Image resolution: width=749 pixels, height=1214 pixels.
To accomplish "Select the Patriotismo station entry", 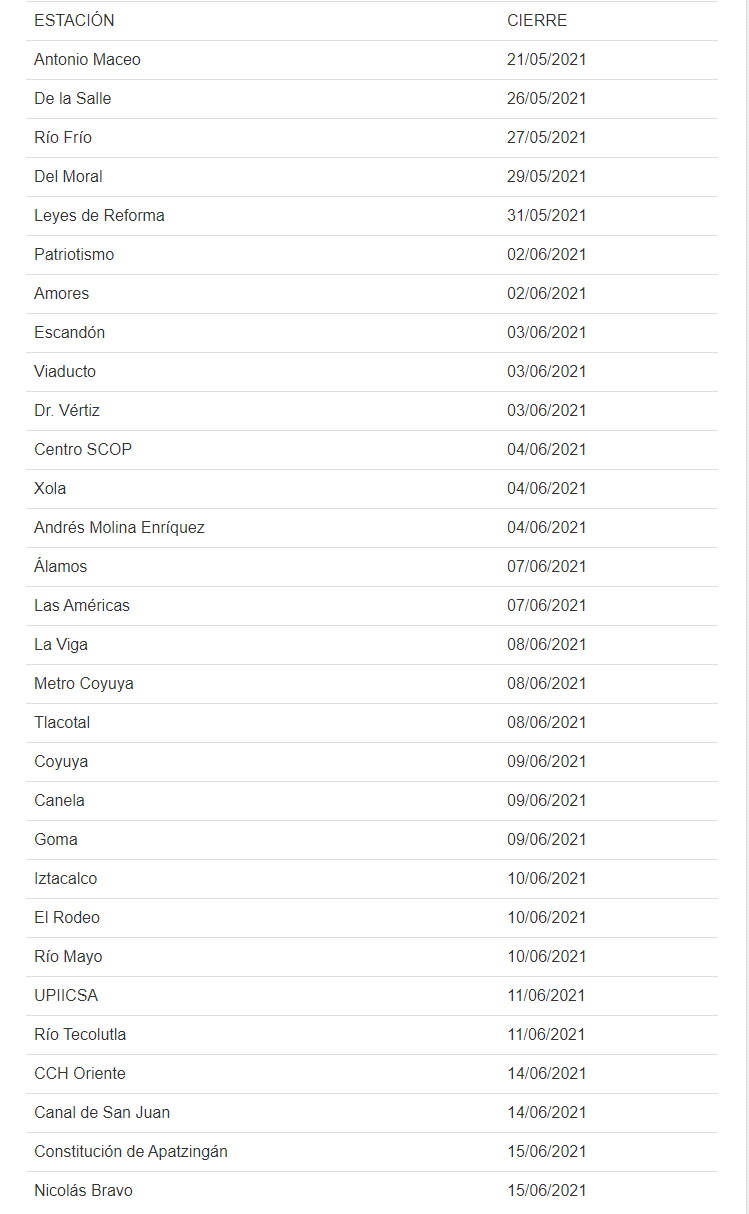I will pyautogui.click(x=74, y=254).
